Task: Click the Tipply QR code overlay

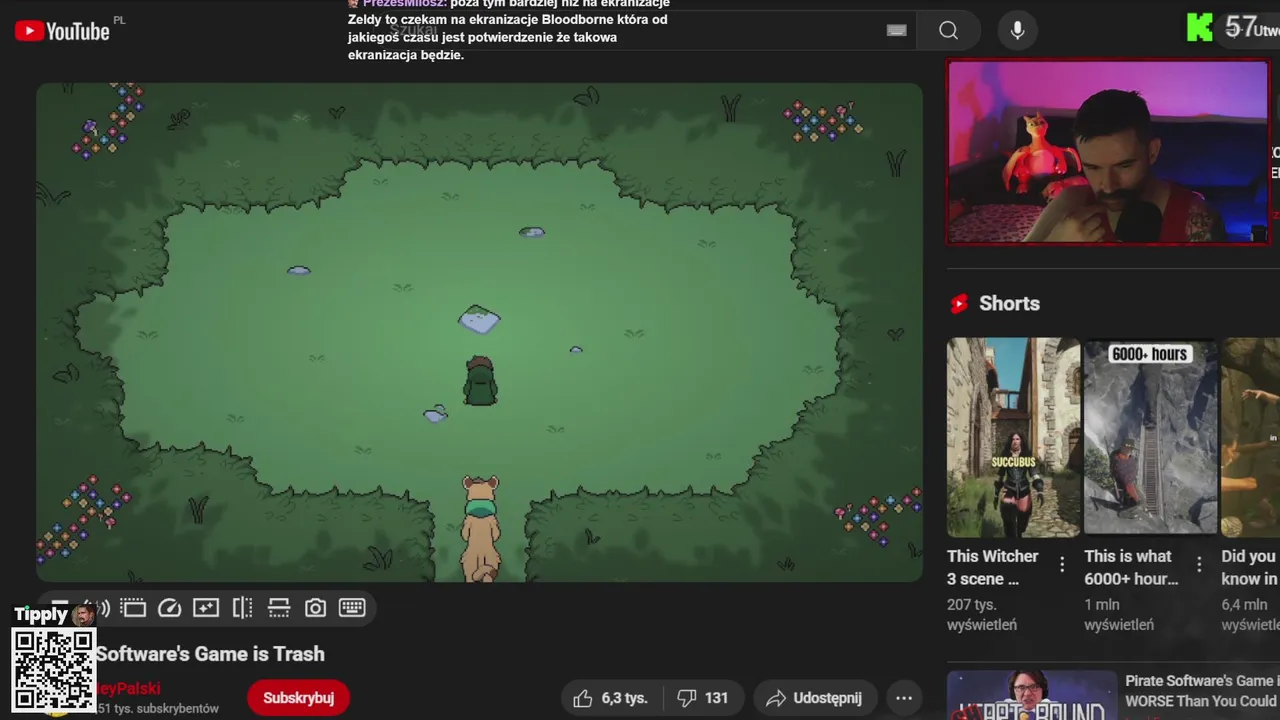Action: (x=54, y=669)
